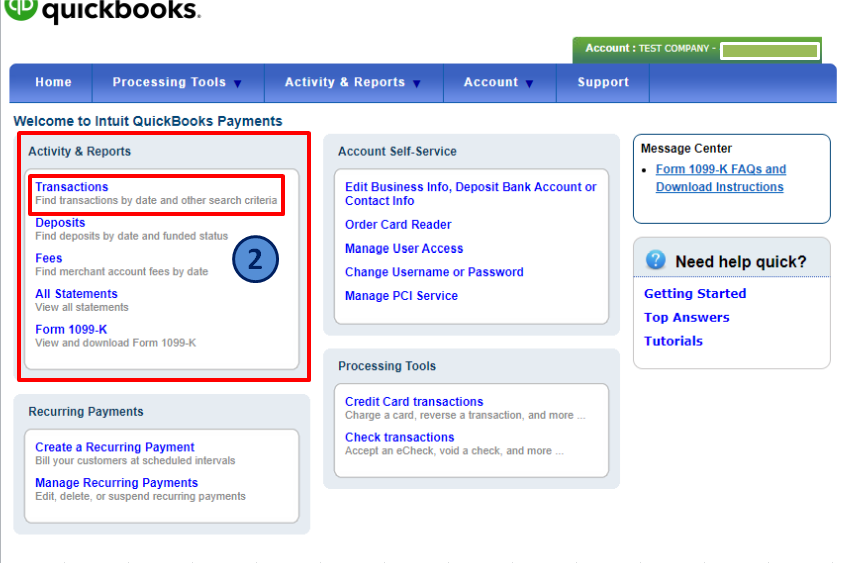848x563 pixels.
Task: Expand the Account menu dropdown arrow
Action: (x=529, y=83)
